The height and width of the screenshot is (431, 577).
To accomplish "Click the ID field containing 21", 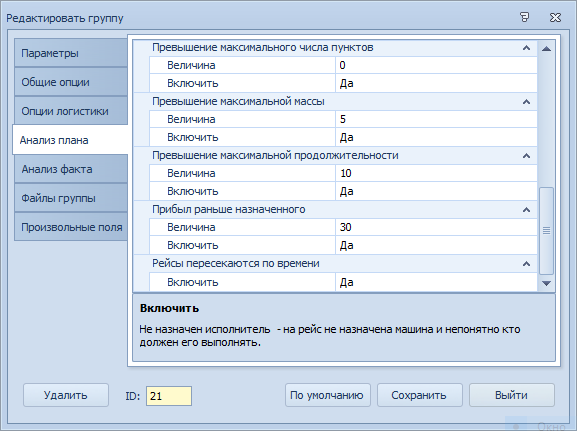I will tap(169, 396).
